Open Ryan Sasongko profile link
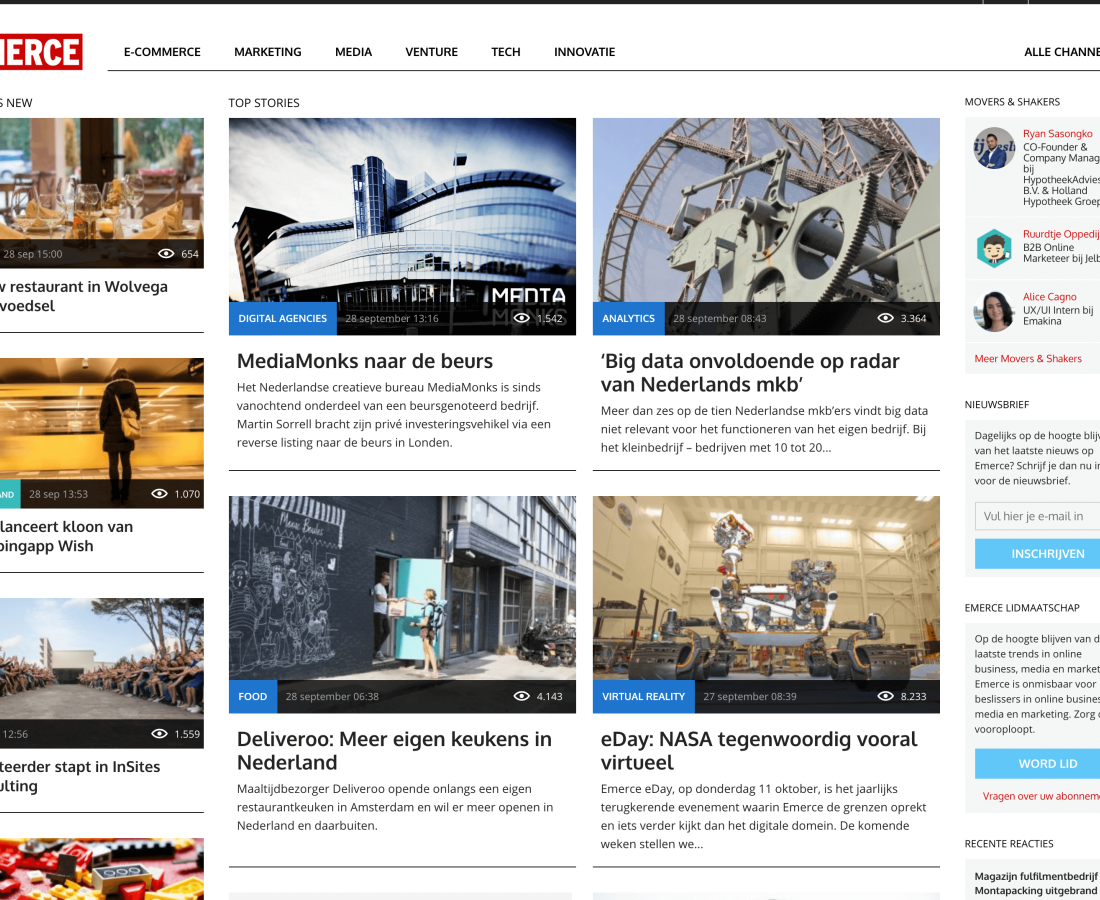This screenshot has width=1100, height=900. pyautogui.click(x=1057, y=133)
